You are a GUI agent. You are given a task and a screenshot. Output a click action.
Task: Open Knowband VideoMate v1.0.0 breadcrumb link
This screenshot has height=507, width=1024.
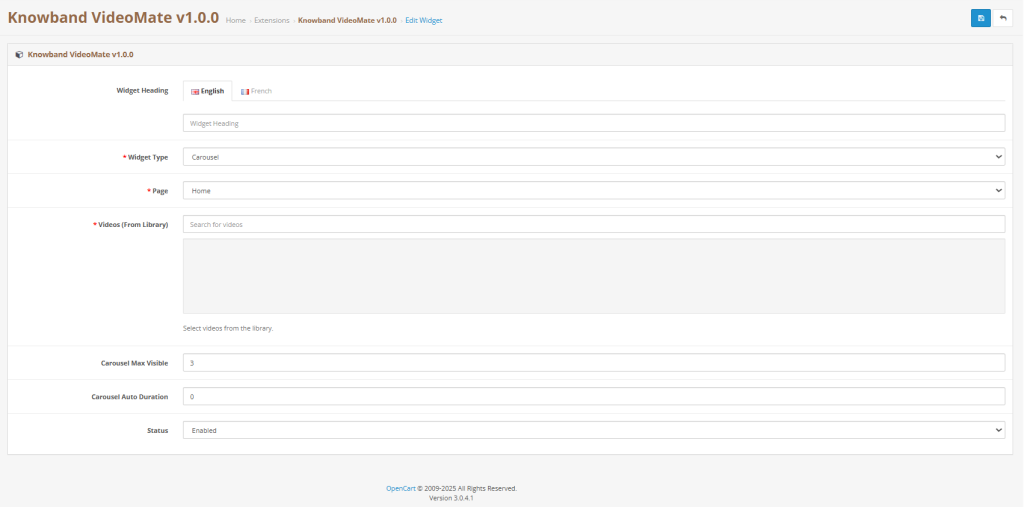tap(347, 21)
